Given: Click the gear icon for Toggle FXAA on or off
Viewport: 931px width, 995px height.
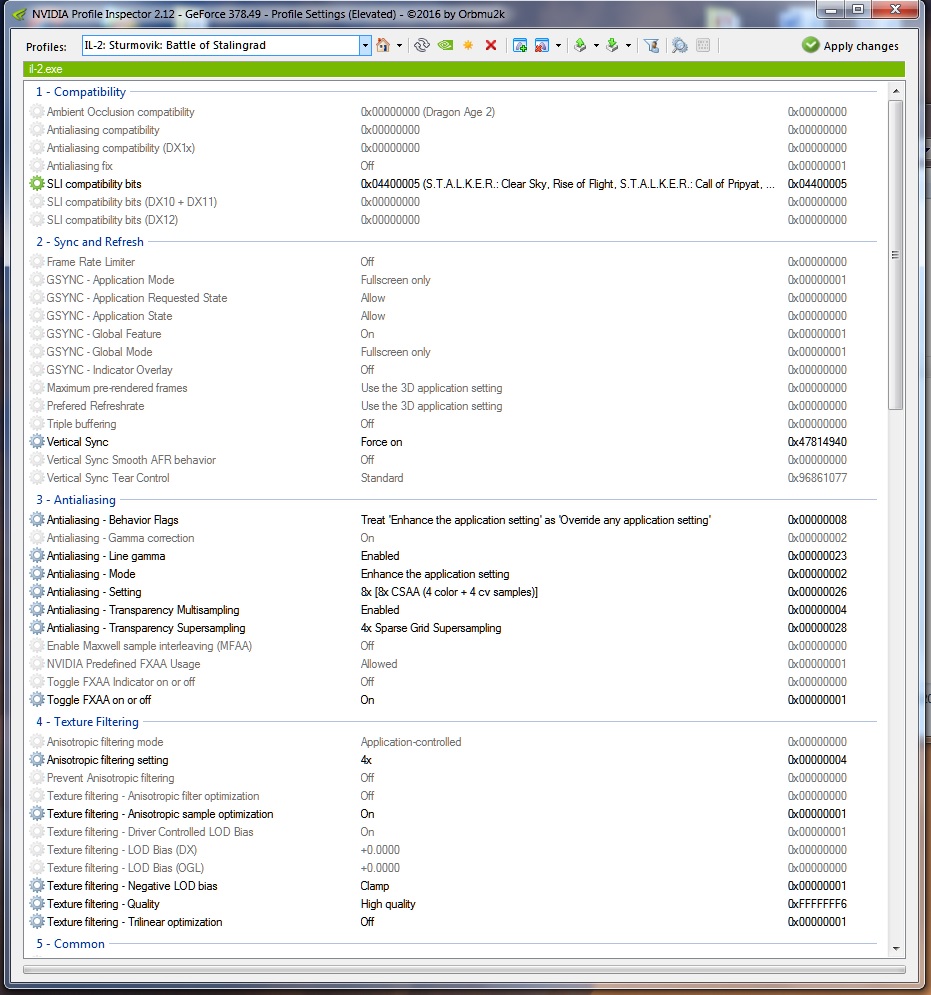Looking at the screenshot, I should pyautogui.click(x=37, y=700).
